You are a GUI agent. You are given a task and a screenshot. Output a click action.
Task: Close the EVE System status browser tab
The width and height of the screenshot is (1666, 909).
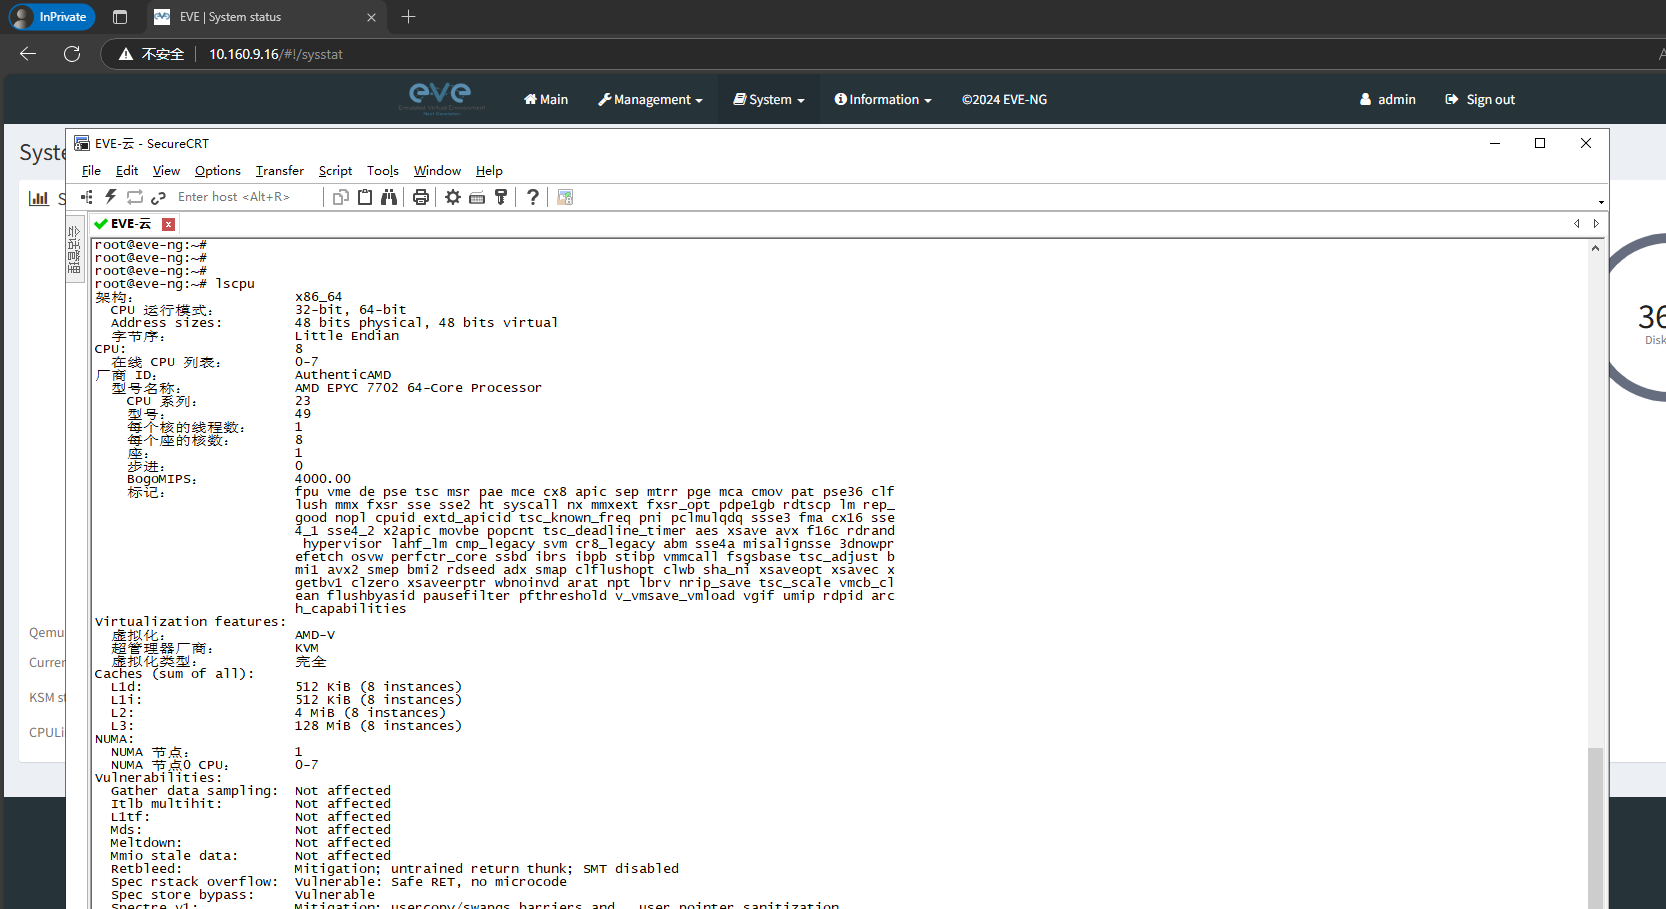tap(371, 17)
